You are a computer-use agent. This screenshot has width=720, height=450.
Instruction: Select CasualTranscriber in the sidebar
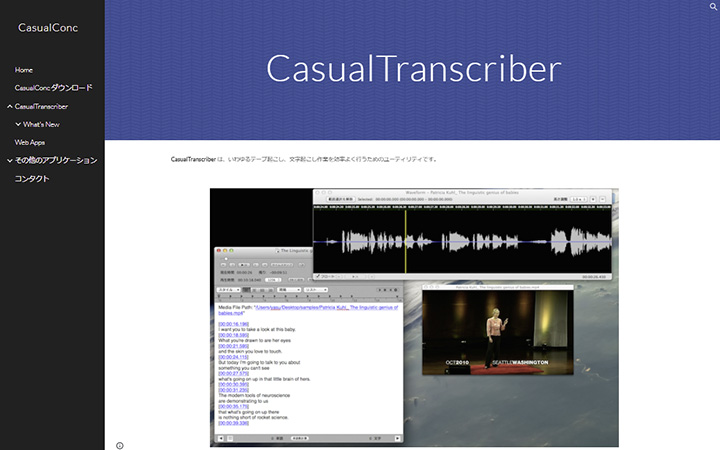(x=41, y=107)
